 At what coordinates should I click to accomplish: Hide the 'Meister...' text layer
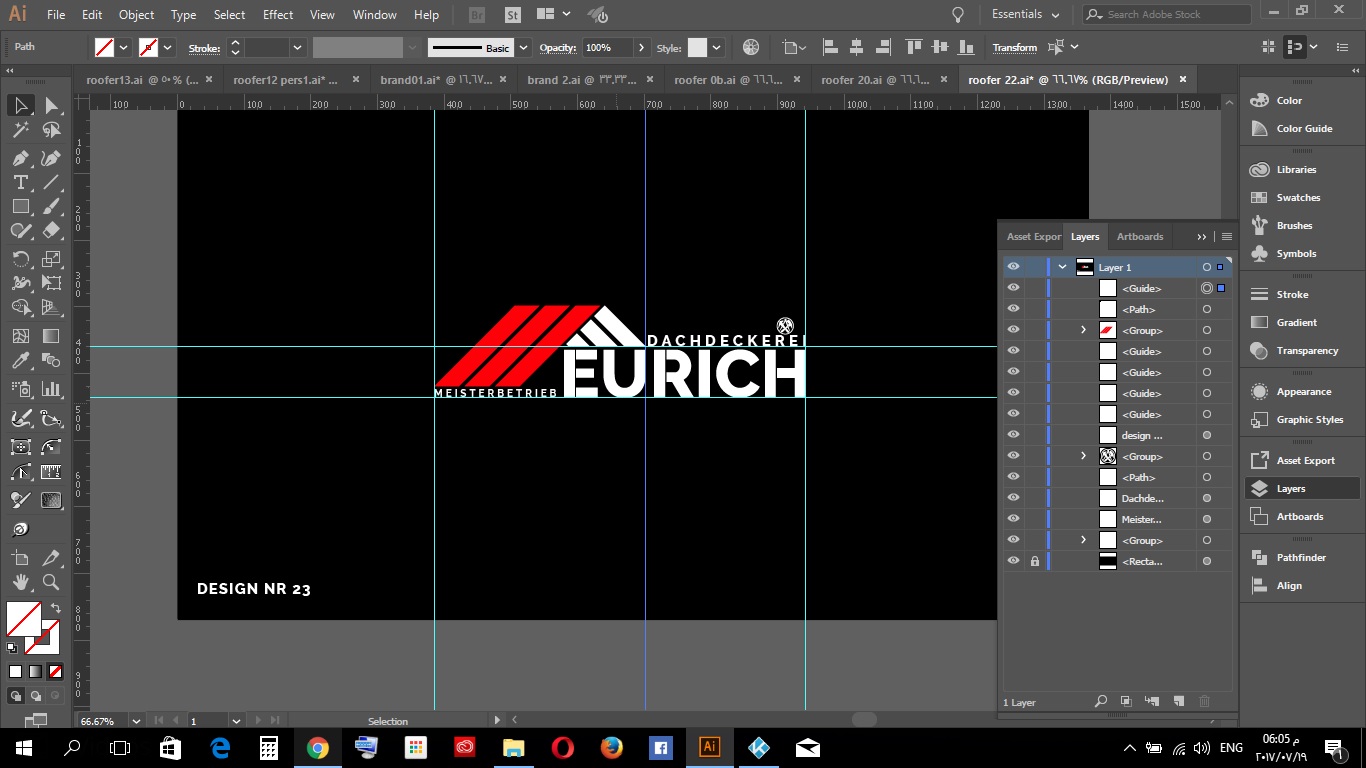[x=1013, y=519]
